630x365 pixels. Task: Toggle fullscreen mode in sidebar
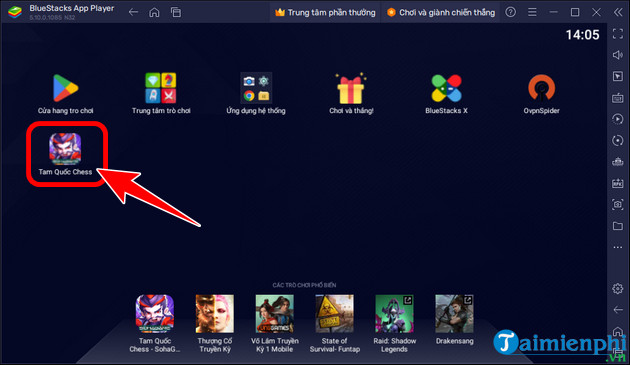tap(618, 34)
